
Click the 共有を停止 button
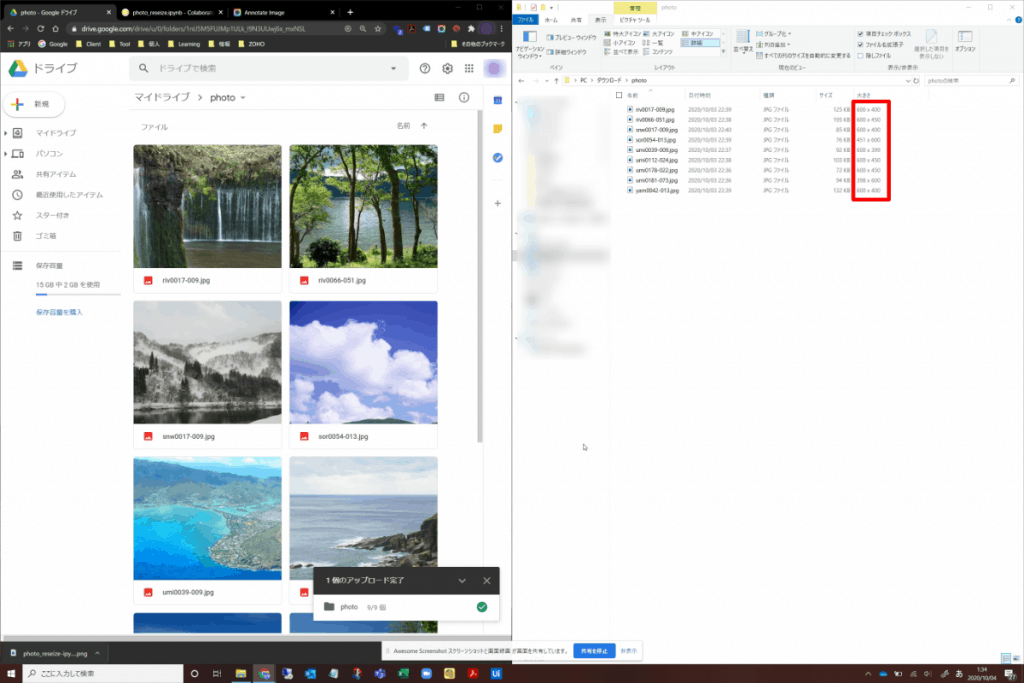coord(594,651)
